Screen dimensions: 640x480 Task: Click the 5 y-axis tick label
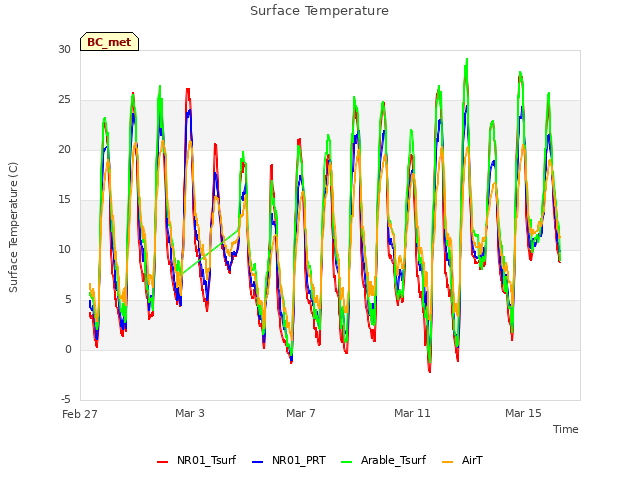68,300
